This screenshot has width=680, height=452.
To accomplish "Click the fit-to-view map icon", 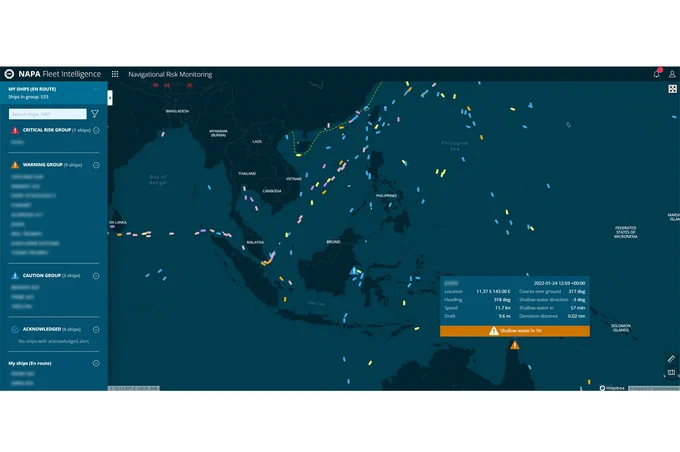I will [x=672, y=89].
